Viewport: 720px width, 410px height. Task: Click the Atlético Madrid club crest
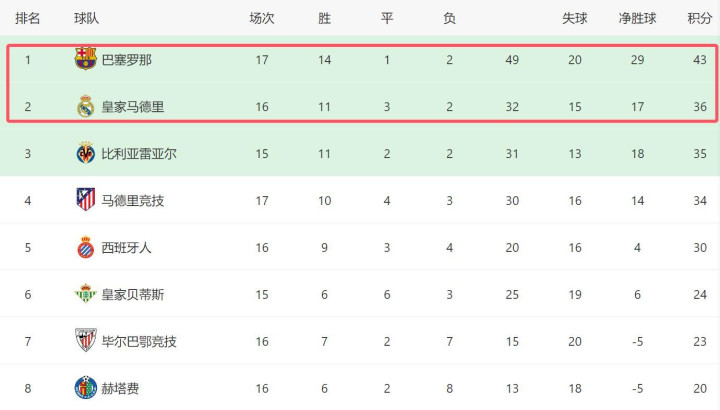(86, 200)
